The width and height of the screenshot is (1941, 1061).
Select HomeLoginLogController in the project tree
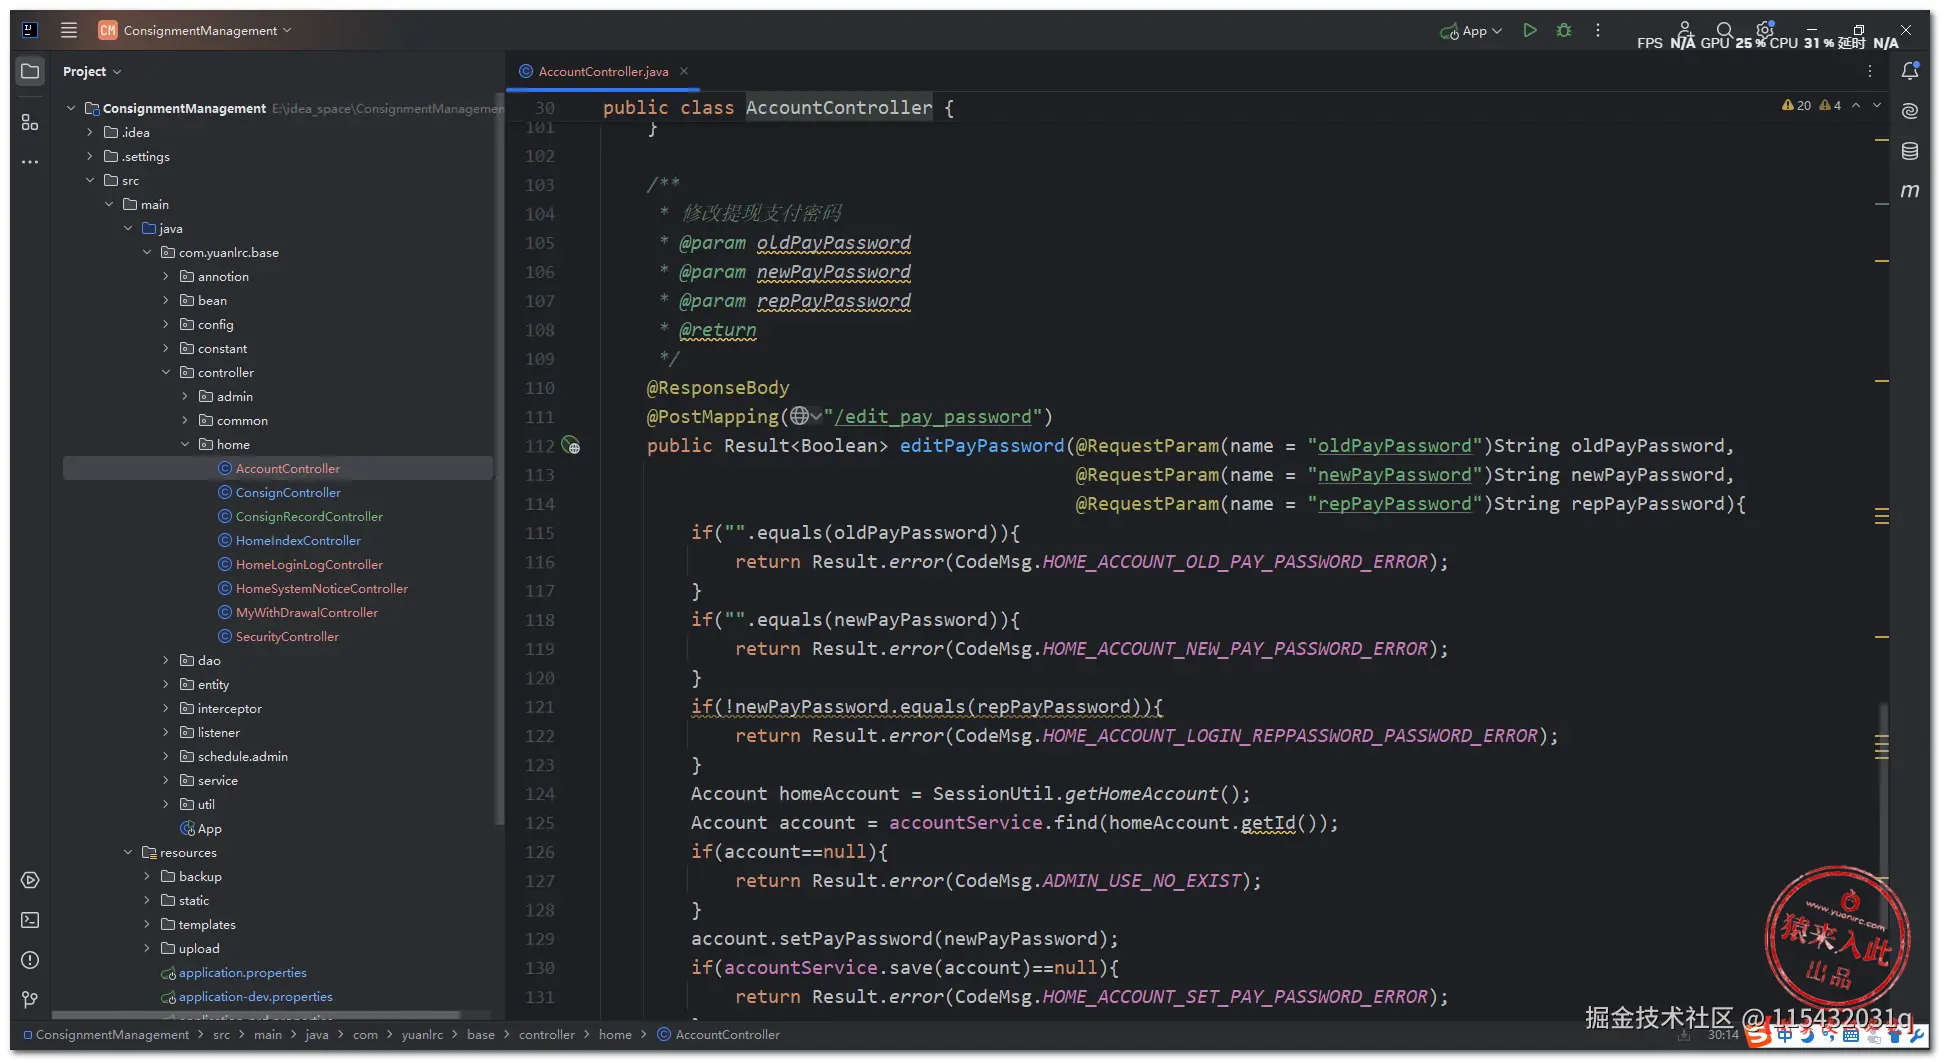[x=309, y=564]
